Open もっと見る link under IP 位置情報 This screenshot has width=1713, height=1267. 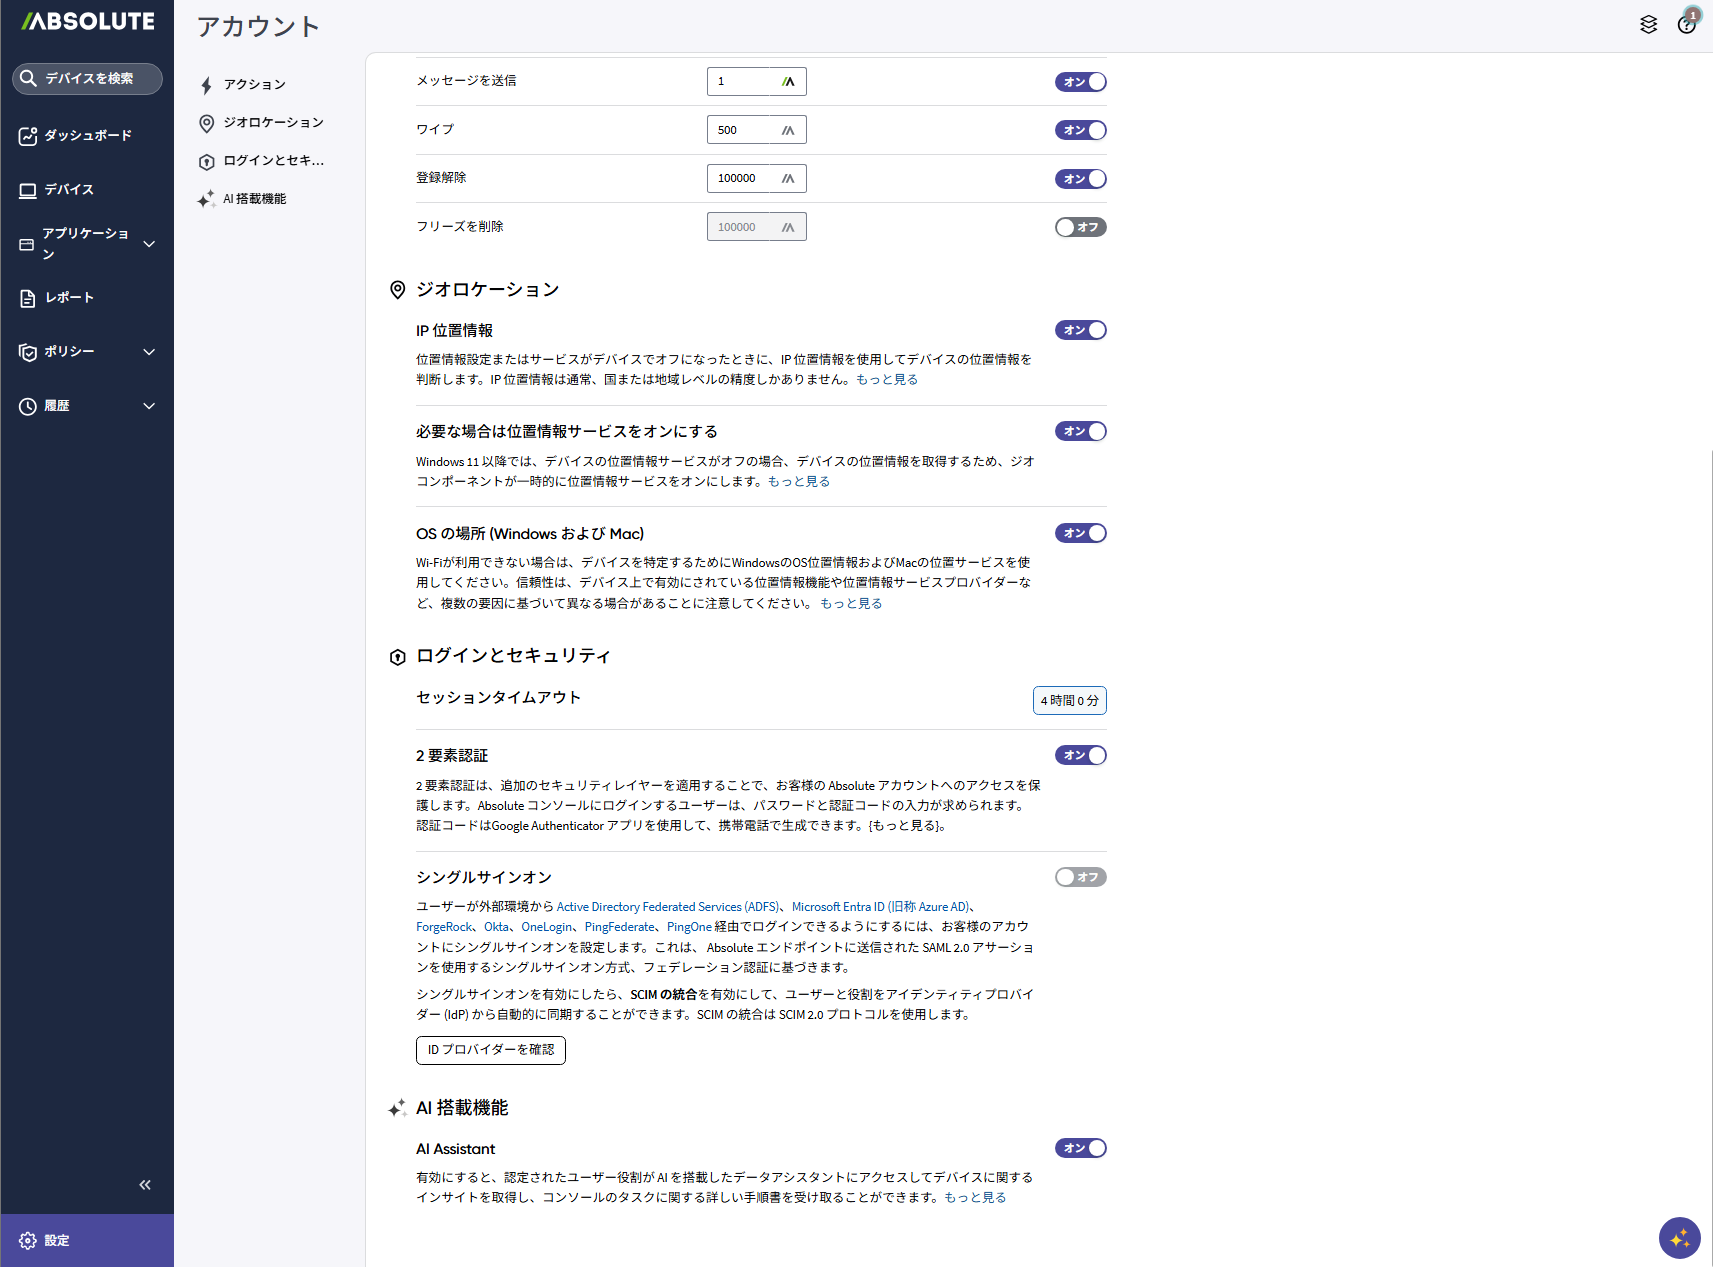pyautogui.click(x=887, y=380)
